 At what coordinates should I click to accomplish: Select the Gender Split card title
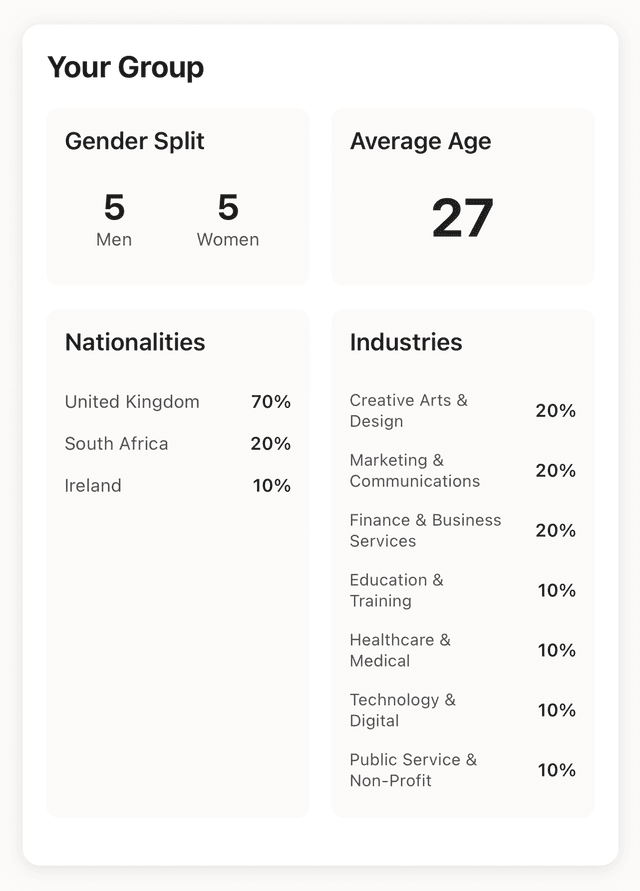pyautogui.click(x=134, y=141)
